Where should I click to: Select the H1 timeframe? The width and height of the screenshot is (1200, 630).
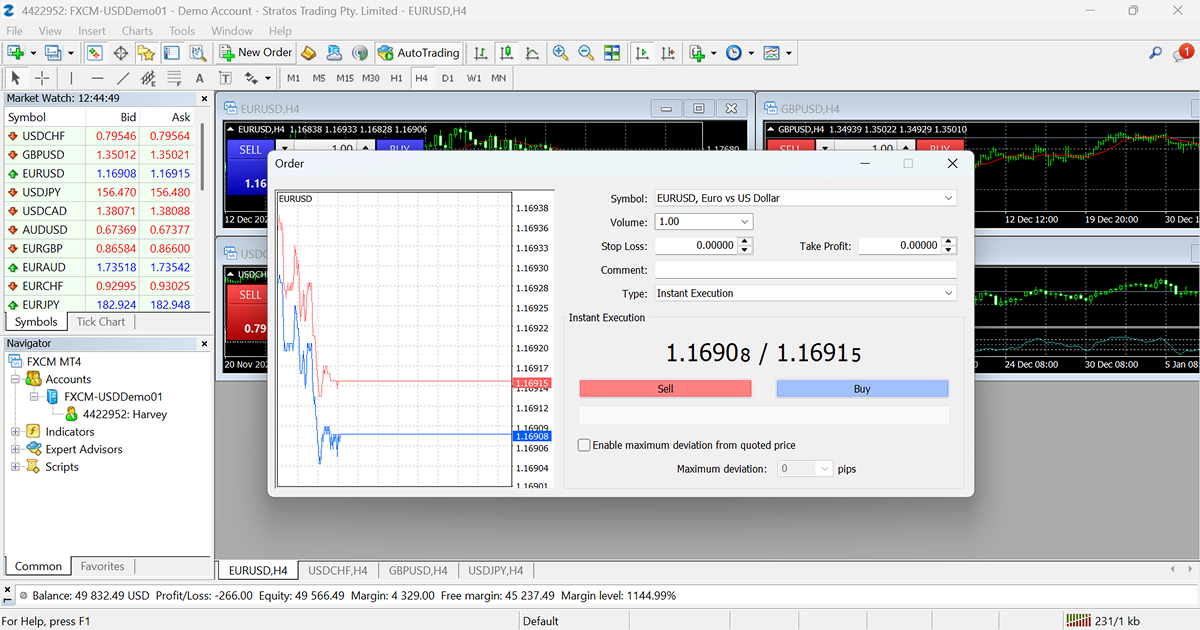point(397,78)
